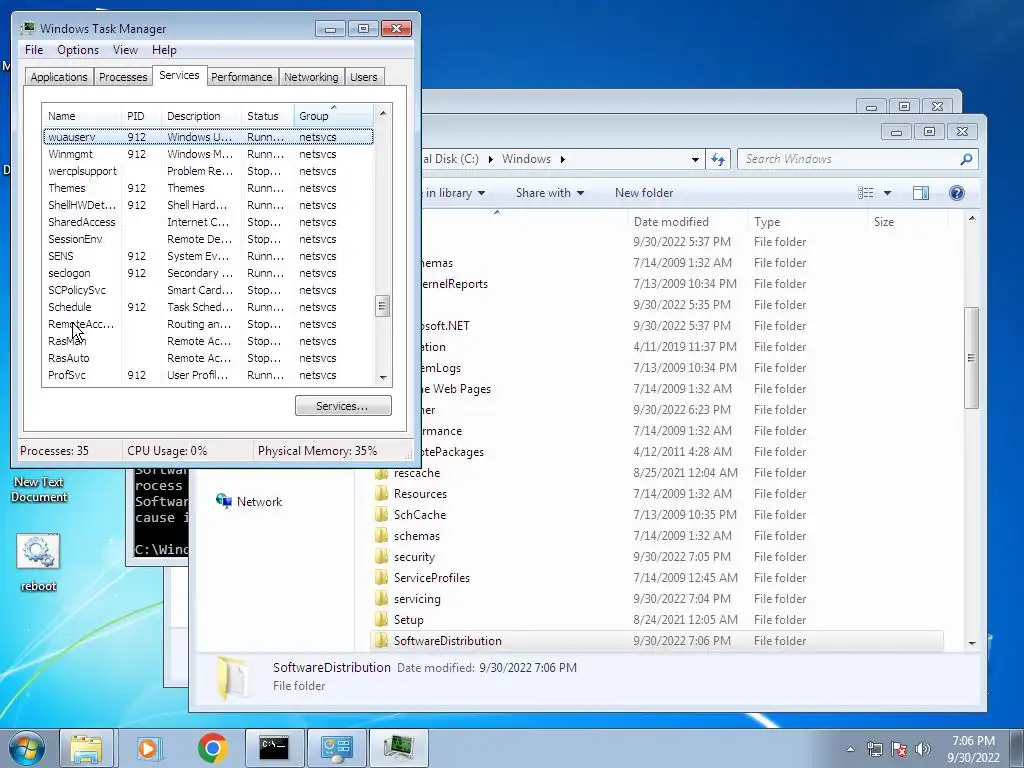Switch to the Applications tab
The image size is (1024, 768).
pos(59,77)
